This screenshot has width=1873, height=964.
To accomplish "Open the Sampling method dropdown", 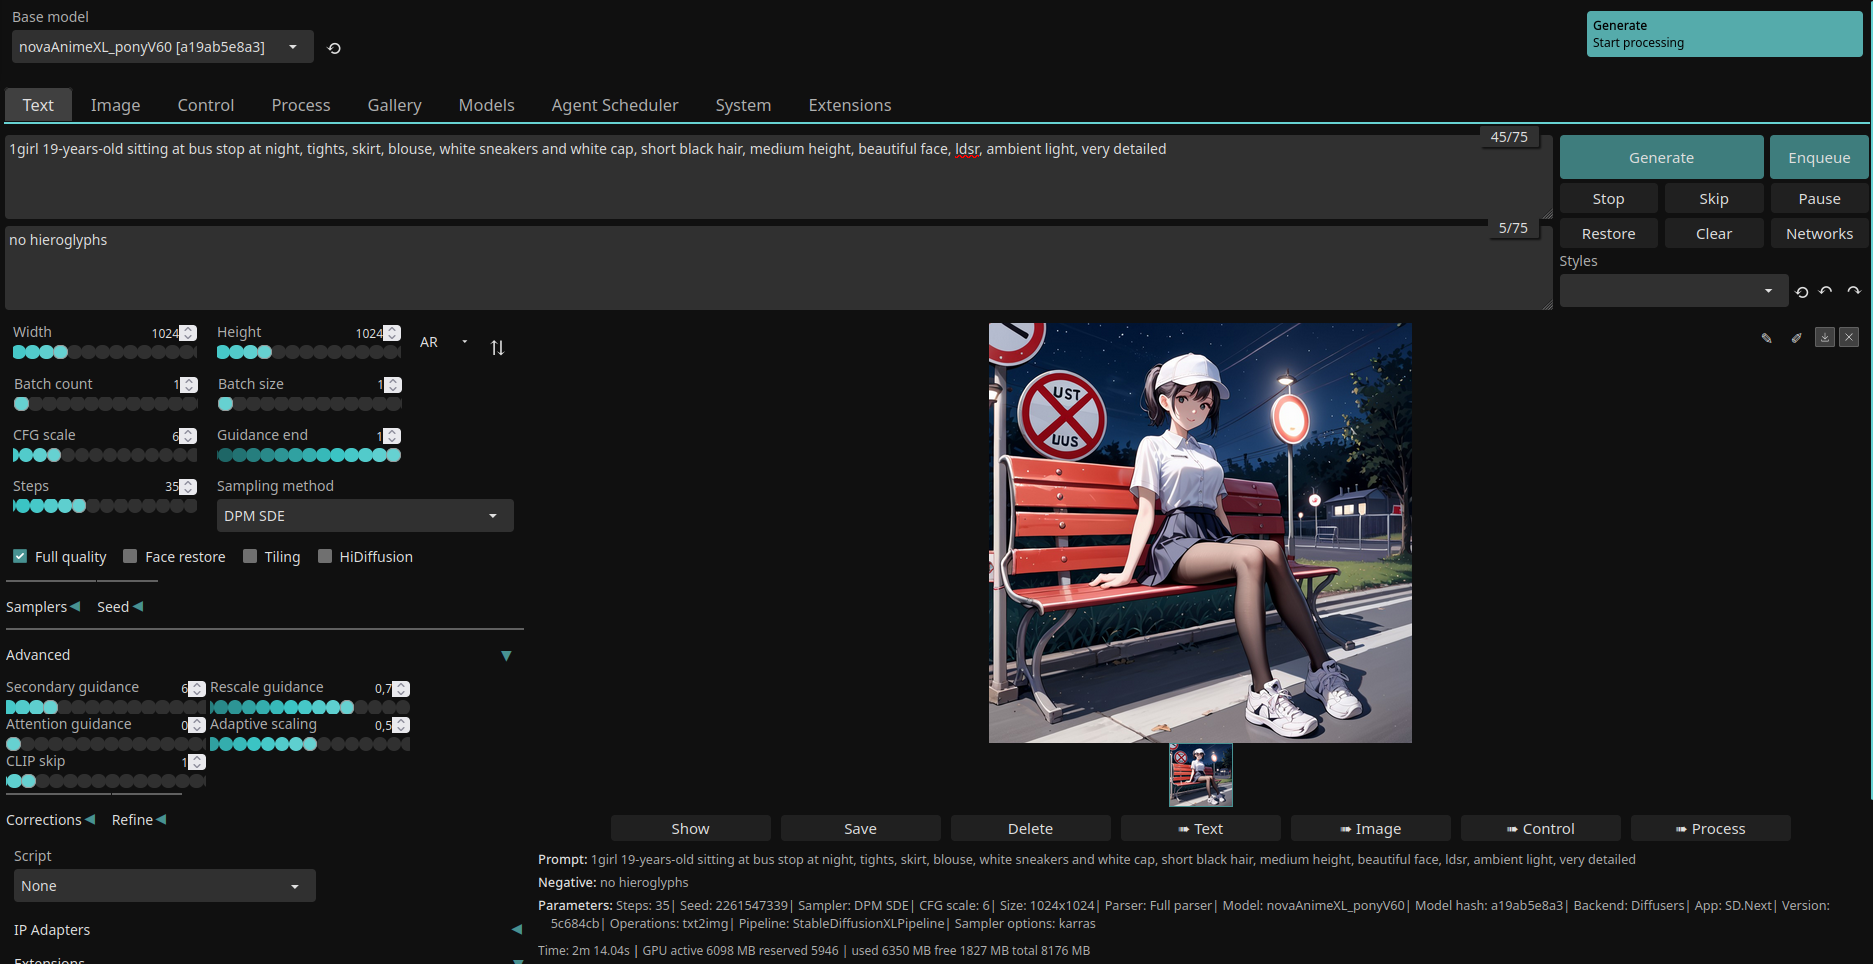I will [364, 516].
